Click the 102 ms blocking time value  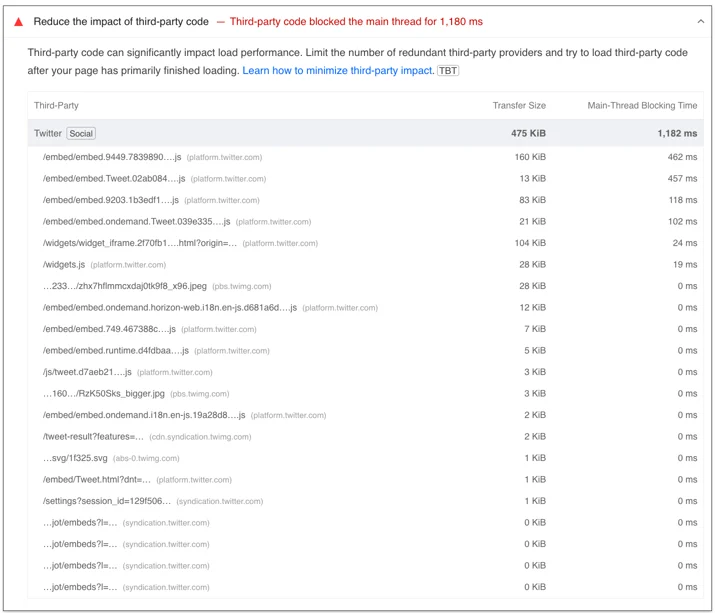click(683, 221)
